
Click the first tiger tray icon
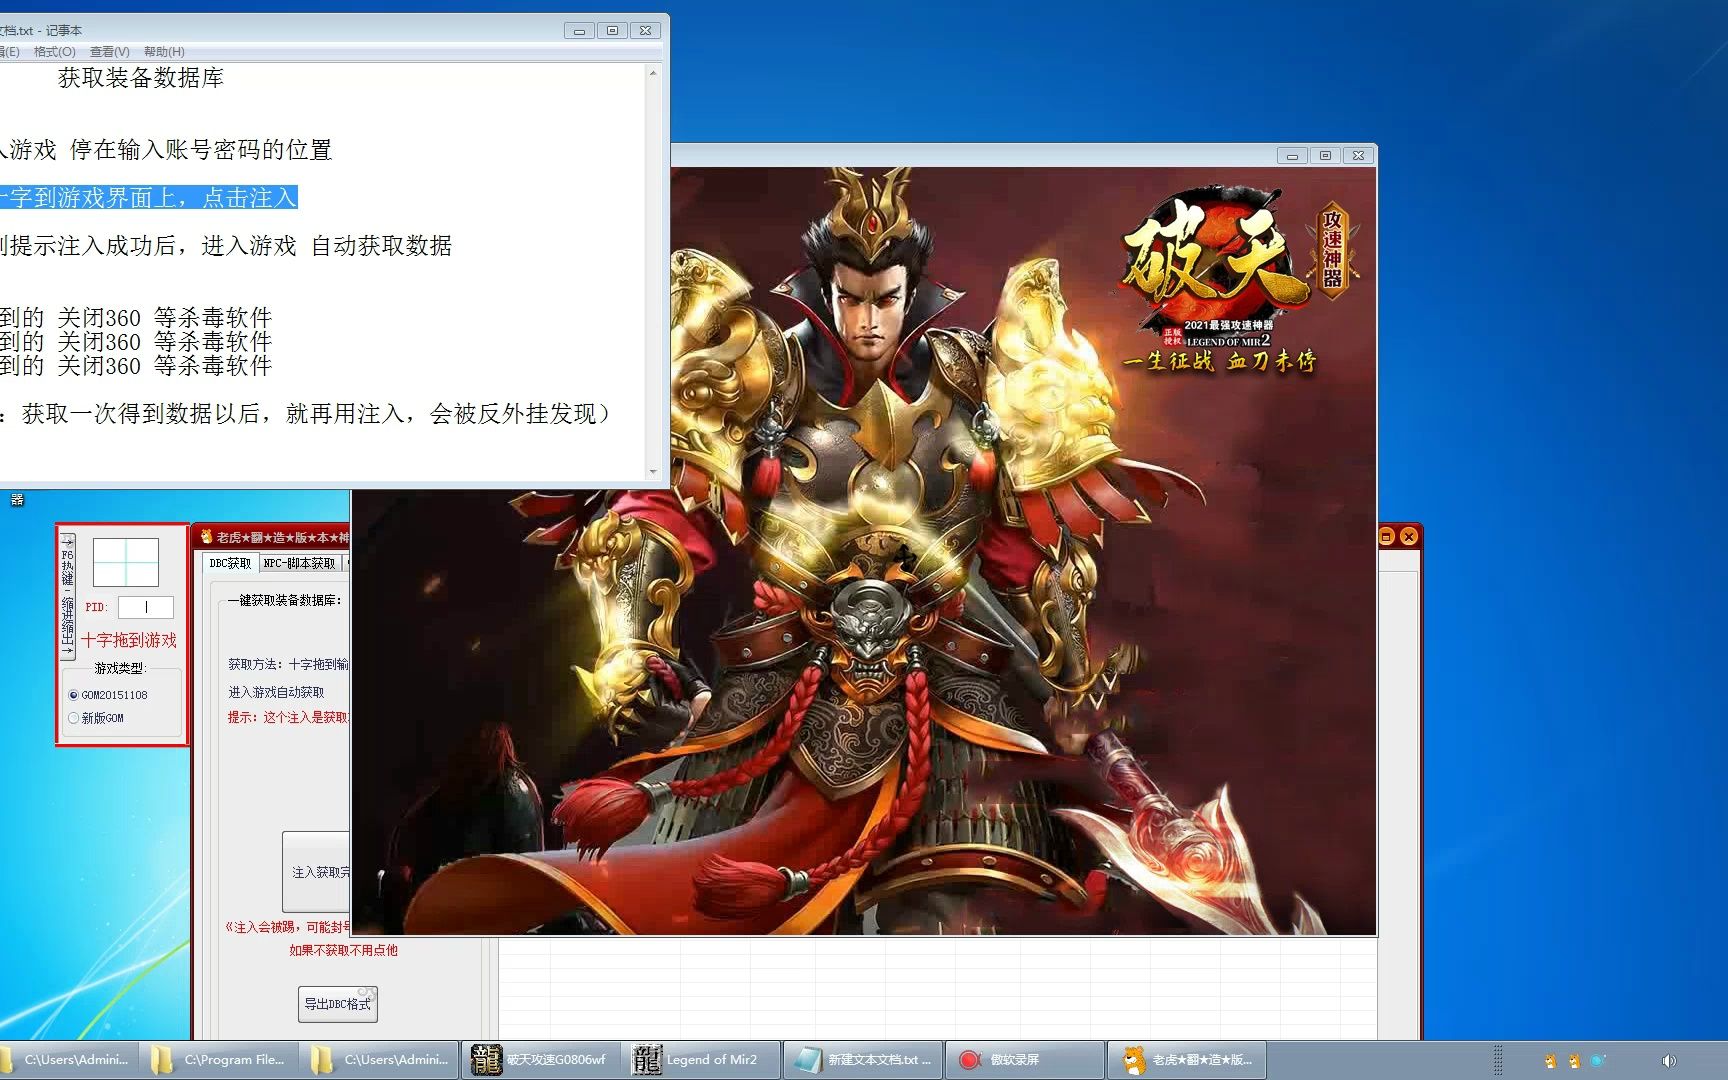tap(1550, 1061)
